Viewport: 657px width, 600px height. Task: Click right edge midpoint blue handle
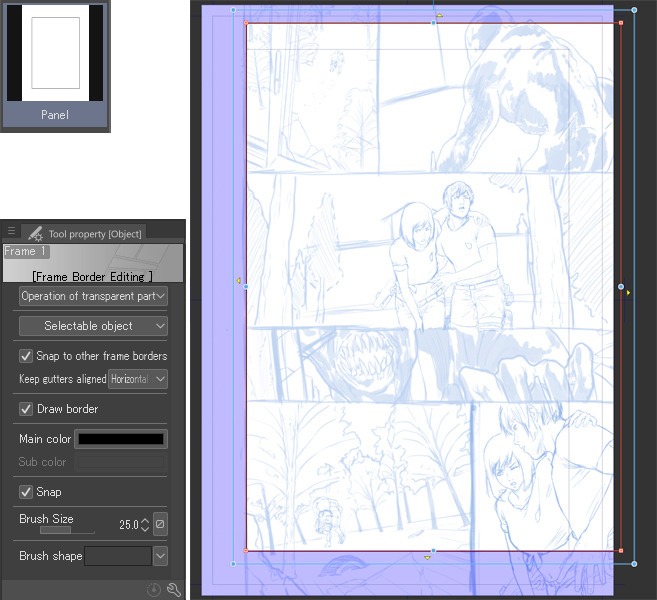[621, 287]
